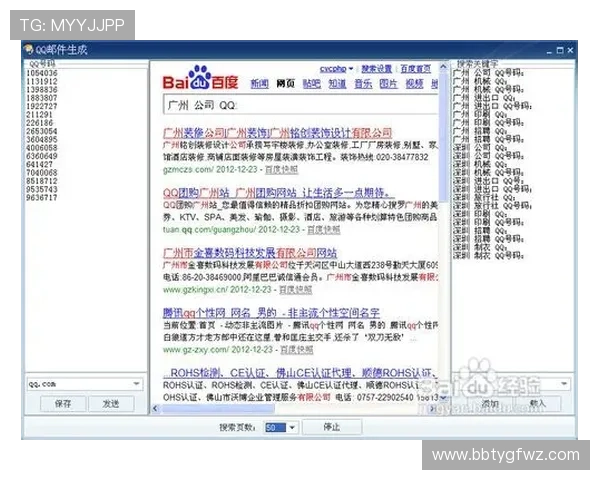Select the 图片 tab on Baidu

[x=388, y=84]
